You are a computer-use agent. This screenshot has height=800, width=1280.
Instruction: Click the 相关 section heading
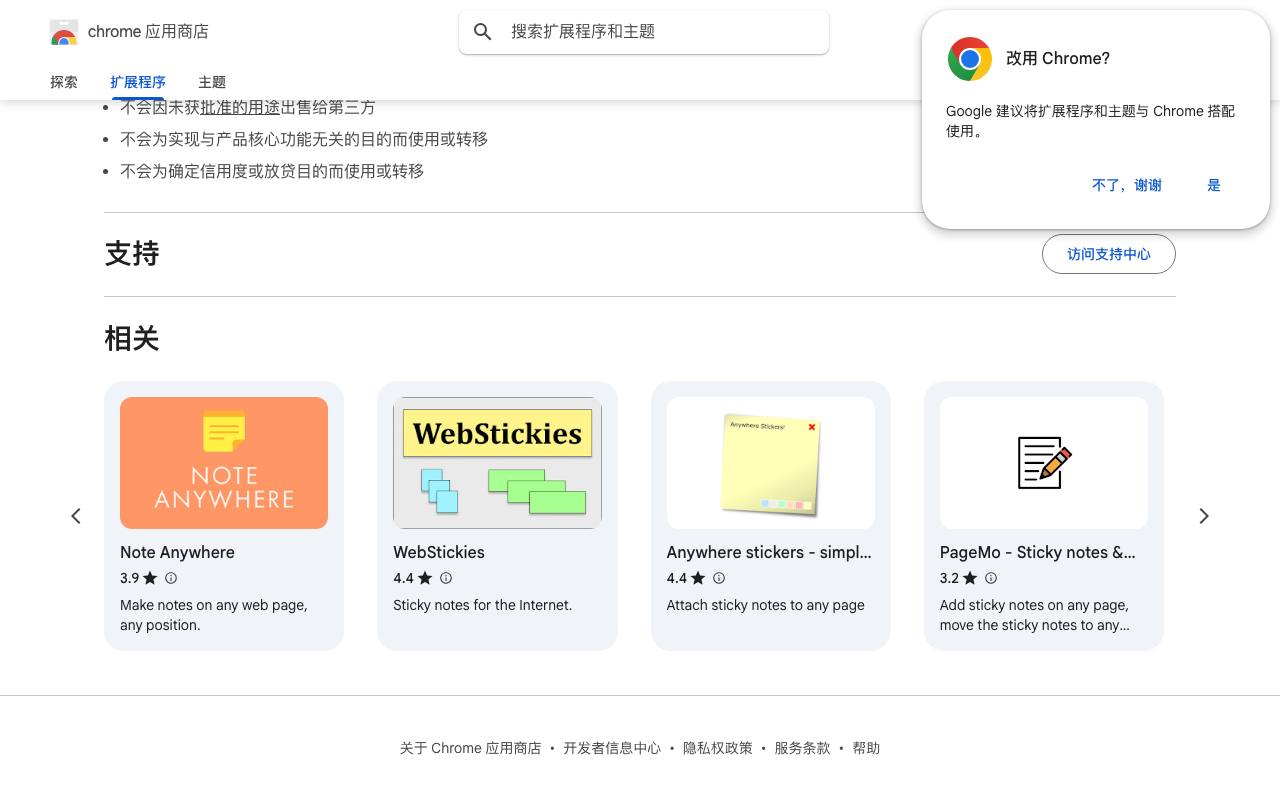tap(132, 339)
